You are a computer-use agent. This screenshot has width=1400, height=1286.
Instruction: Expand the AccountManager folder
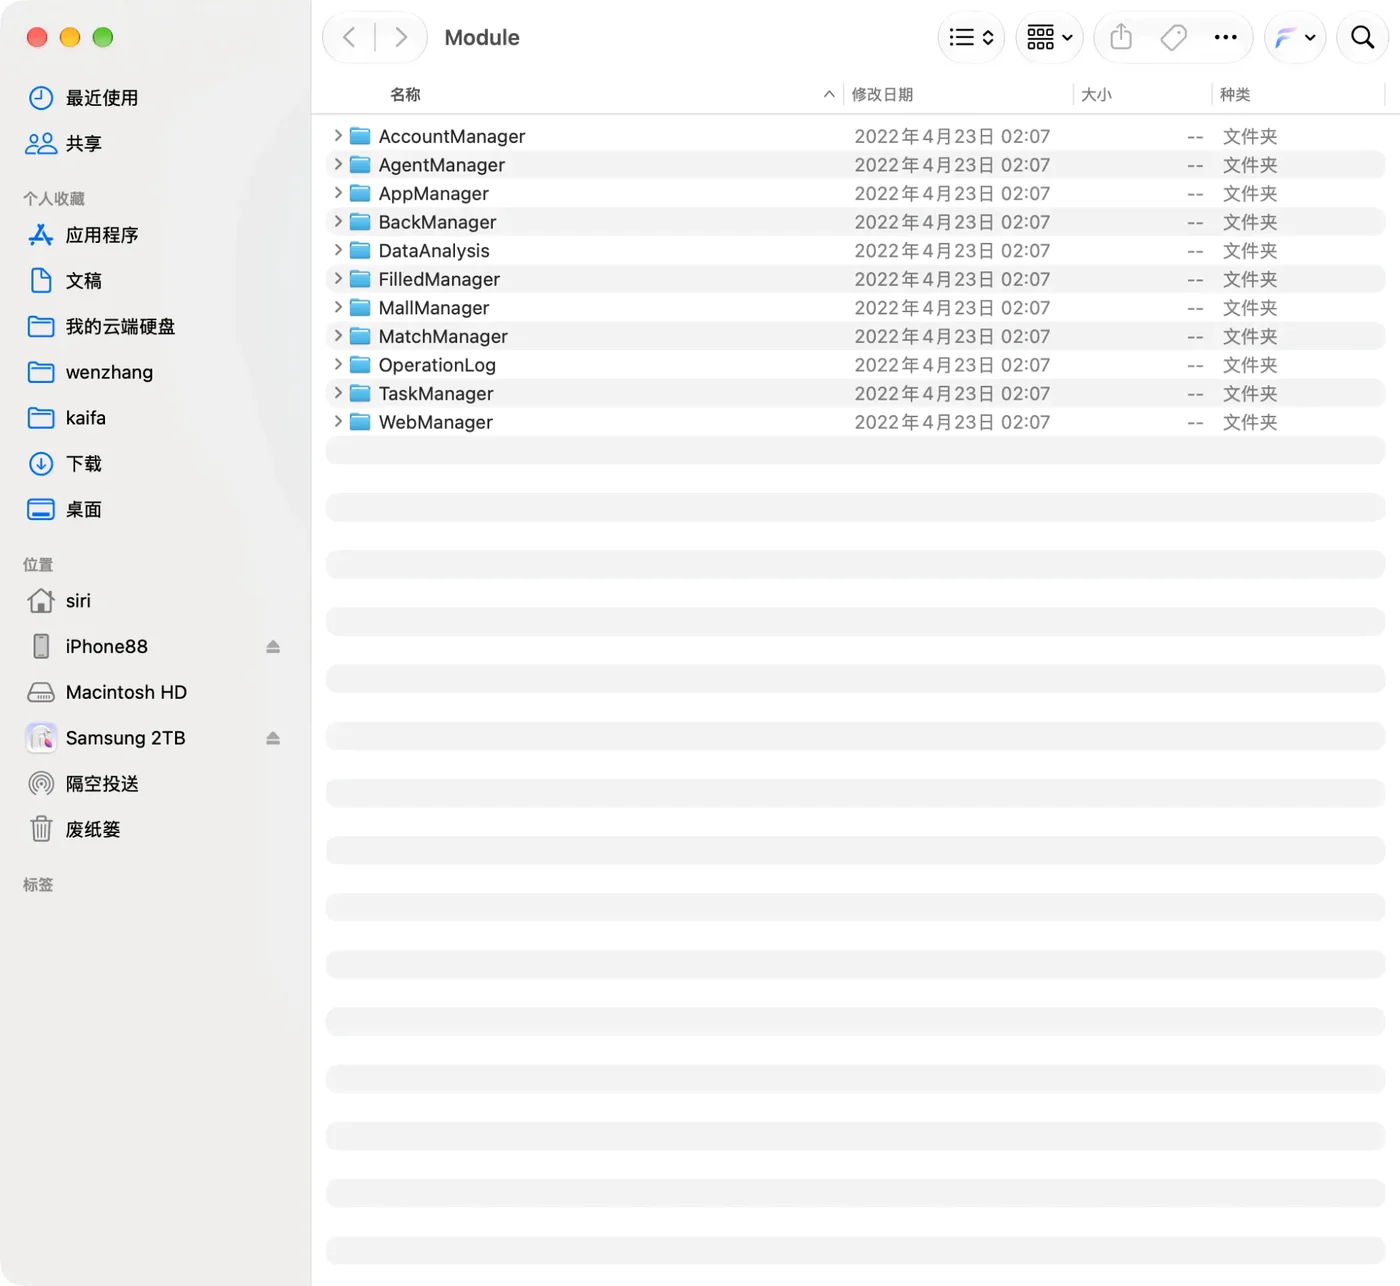(x=338, y=136)
